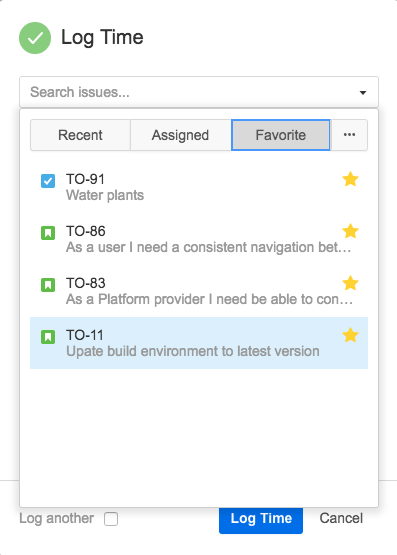Cancel the Log Time dialog

click(341, 518)
